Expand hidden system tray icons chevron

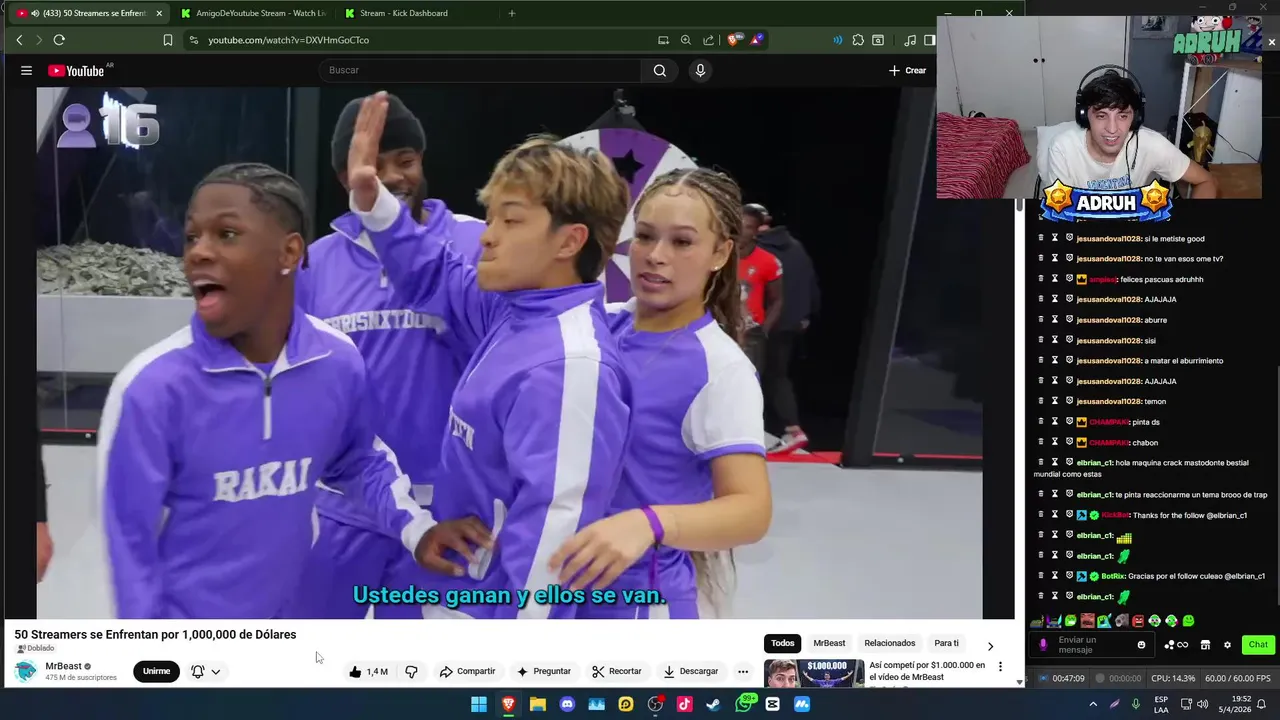(x=1092, y=704)
